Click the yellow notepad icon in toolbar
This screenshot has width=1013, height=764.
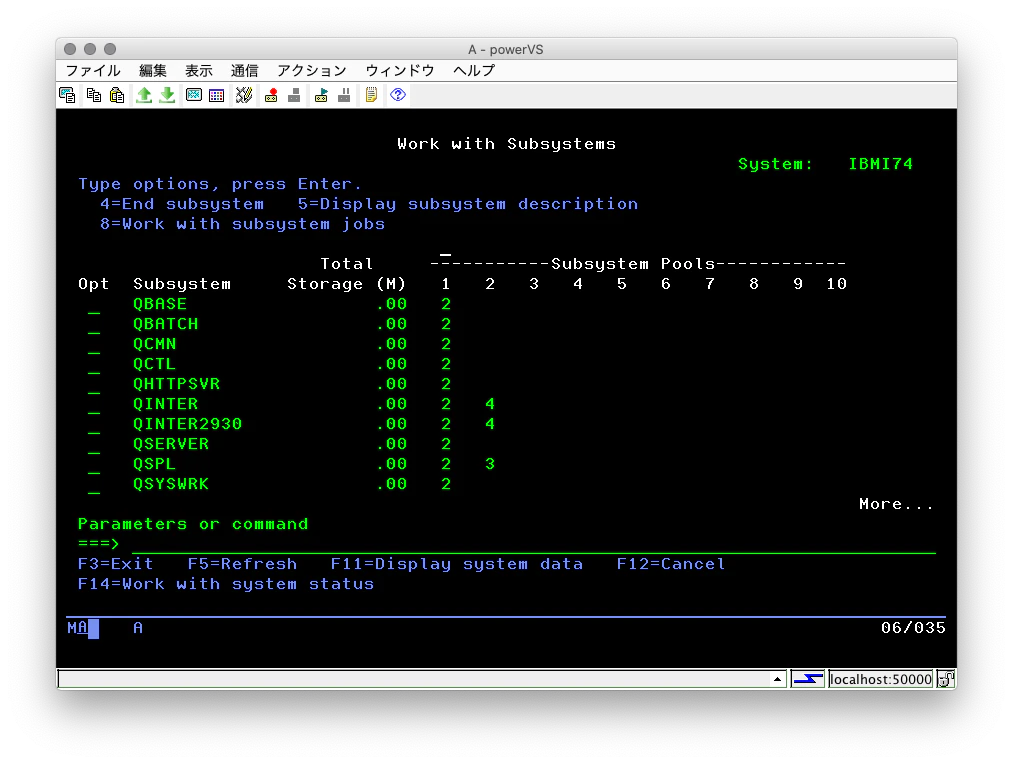pyautogui.click(x=371, y=95)
